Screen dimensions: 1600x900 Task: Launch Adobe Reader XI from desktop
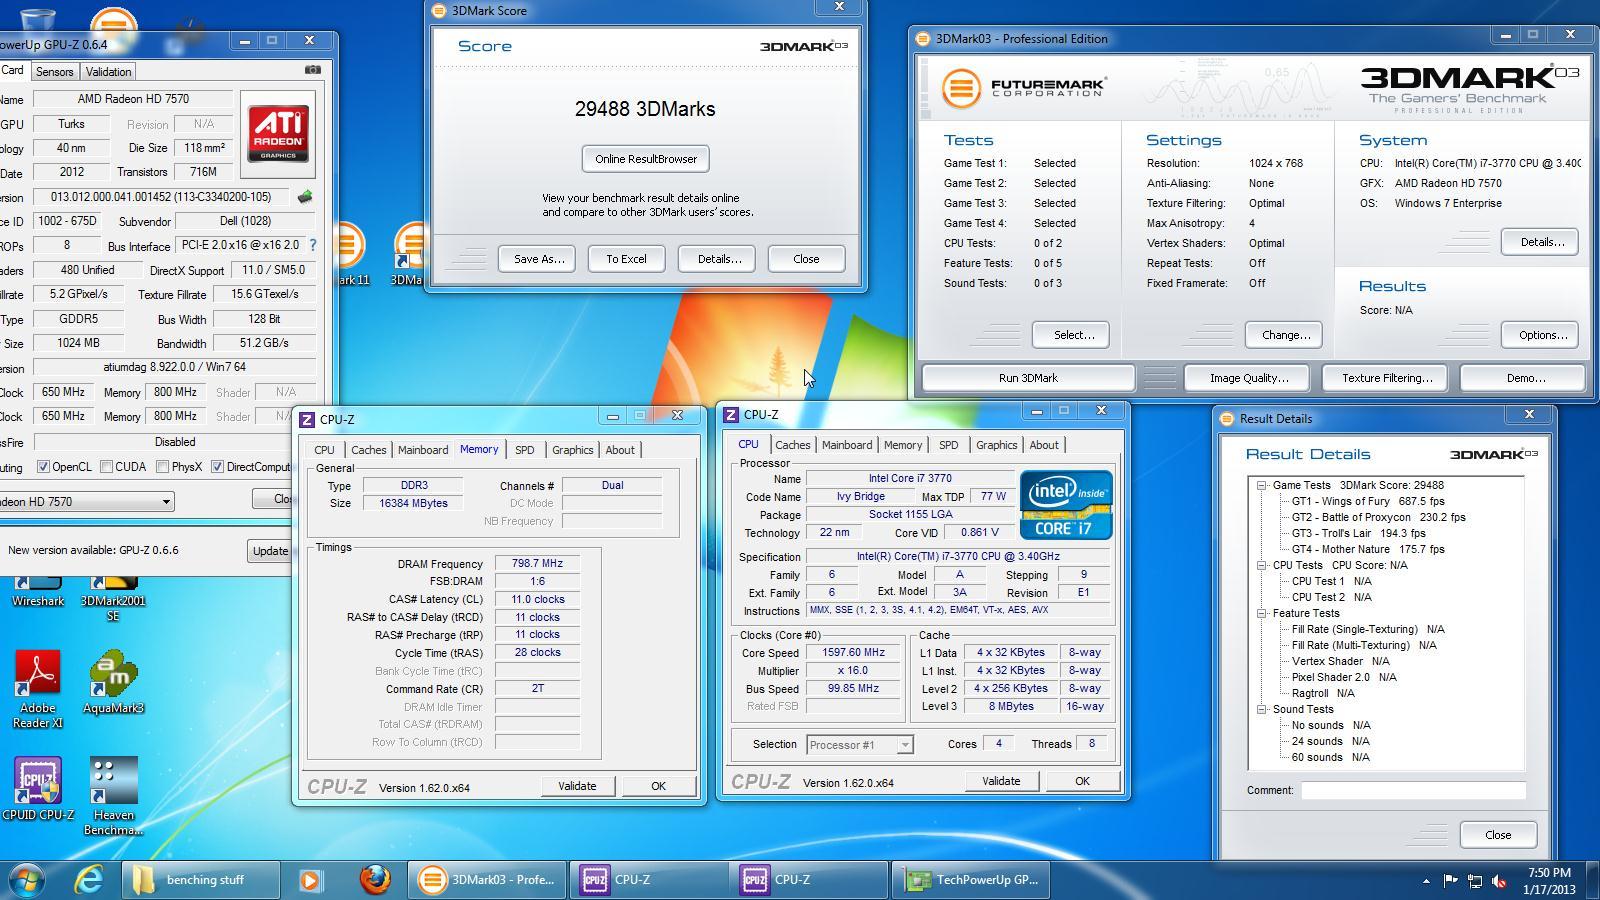pyautogui.click(x=38, y=688)
